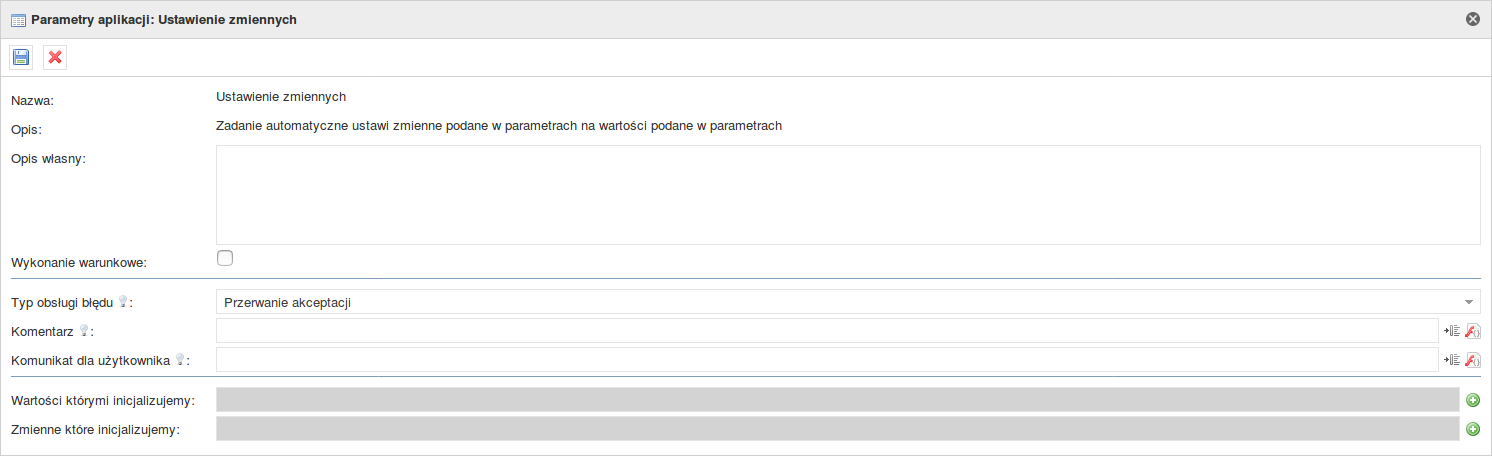Image resolution: width=1492 pixels, height=456 pixels.
Task: Click into the Komentarz input field
Action: 827,331
